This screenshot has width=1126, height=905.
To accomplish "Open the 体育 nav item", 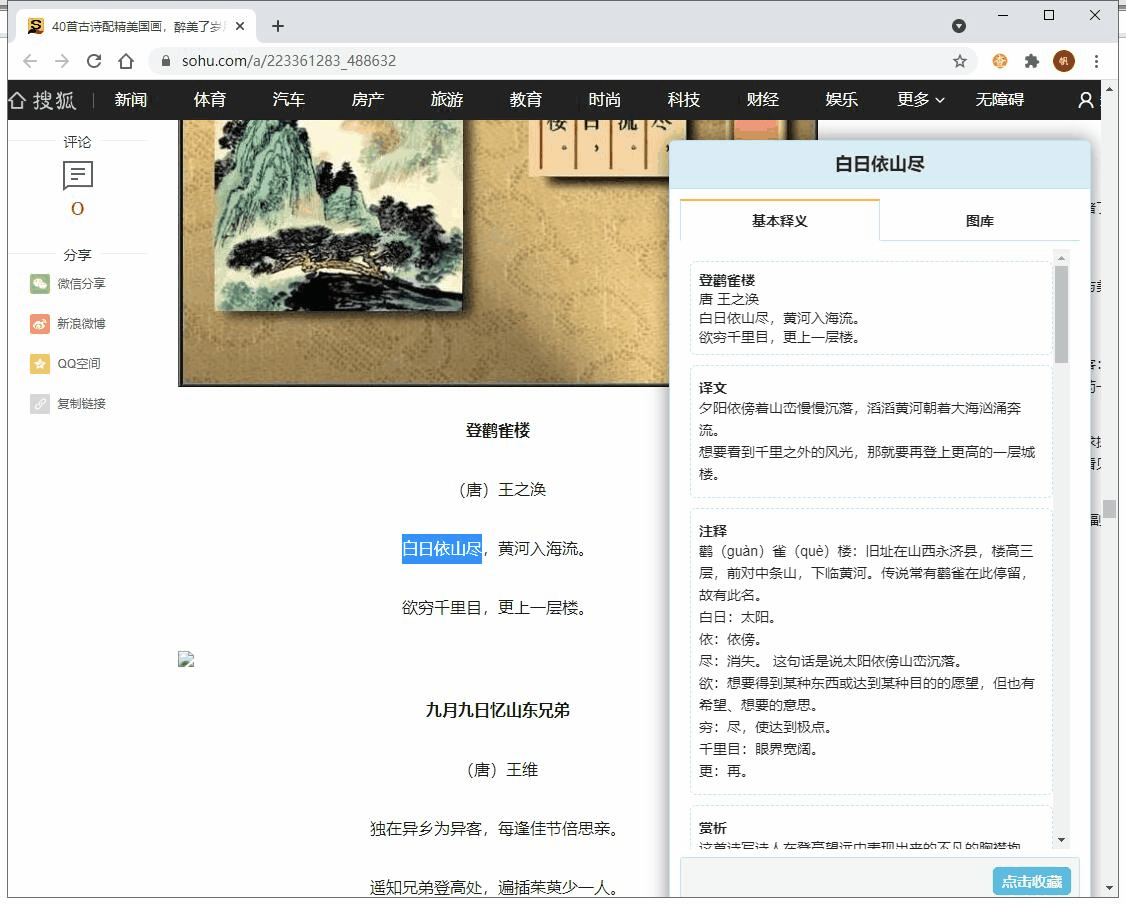I will (x=210, y=100).
